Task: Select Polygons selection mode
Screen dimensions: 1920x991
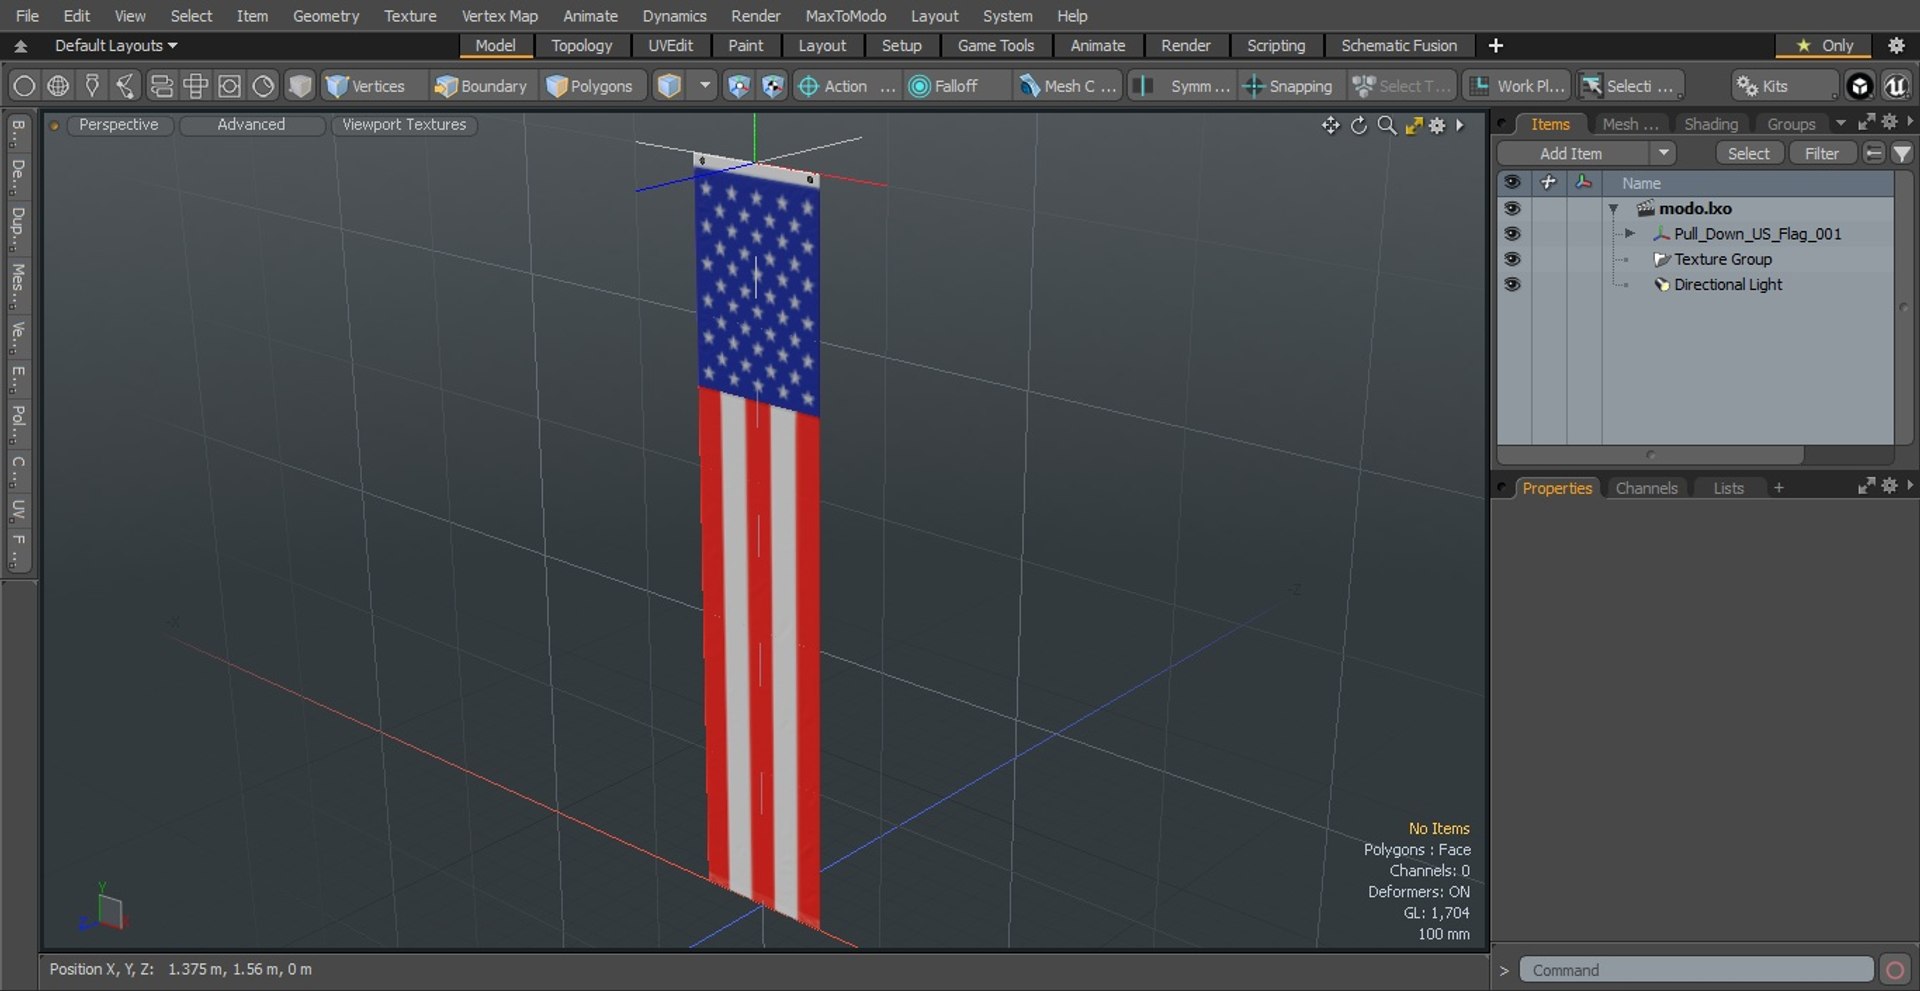Action: click(x=590, y=86)
